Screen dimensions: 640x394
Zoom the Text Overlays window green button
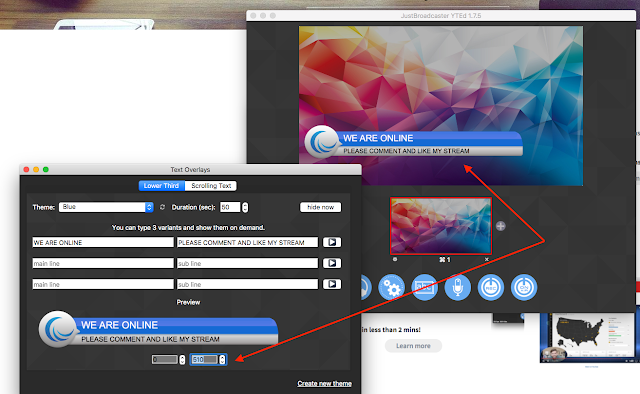pyautogui.click(x=46, y=169)
